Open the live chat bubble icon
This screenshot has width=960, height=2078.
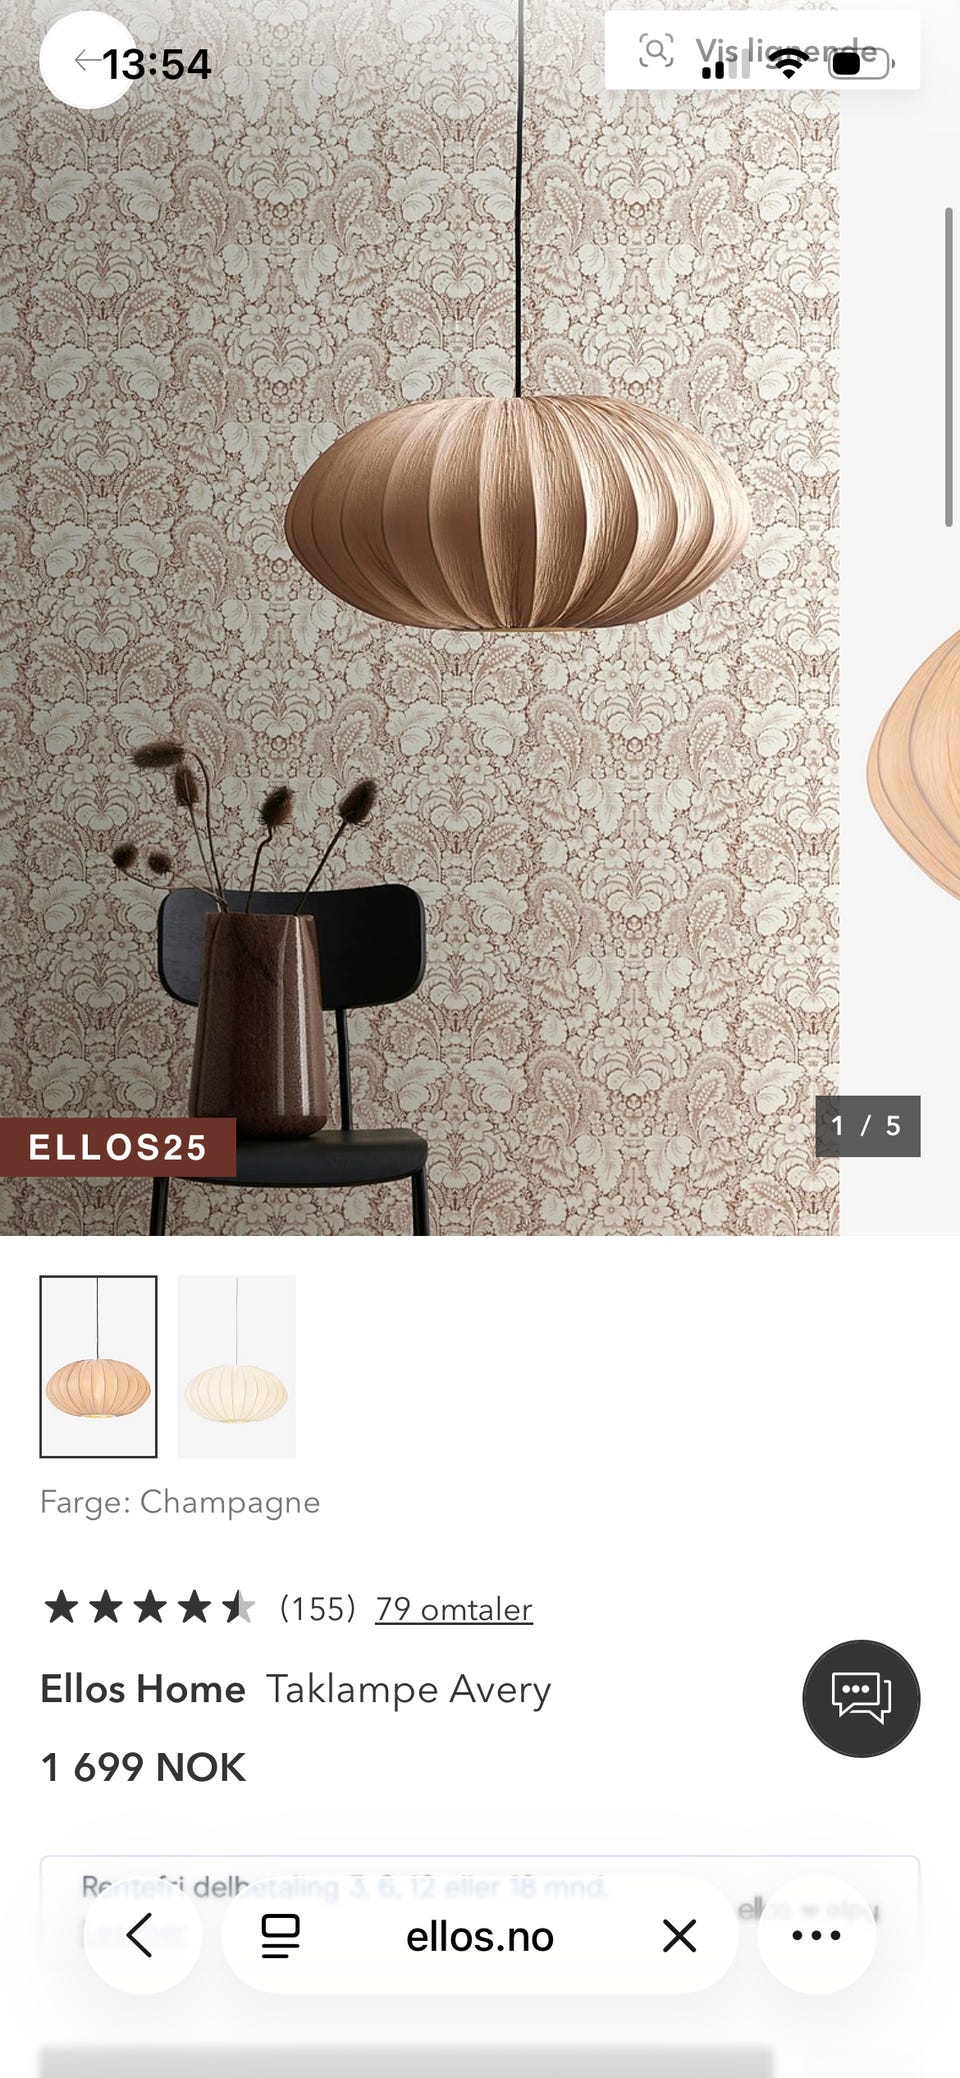coord(861,1698)
